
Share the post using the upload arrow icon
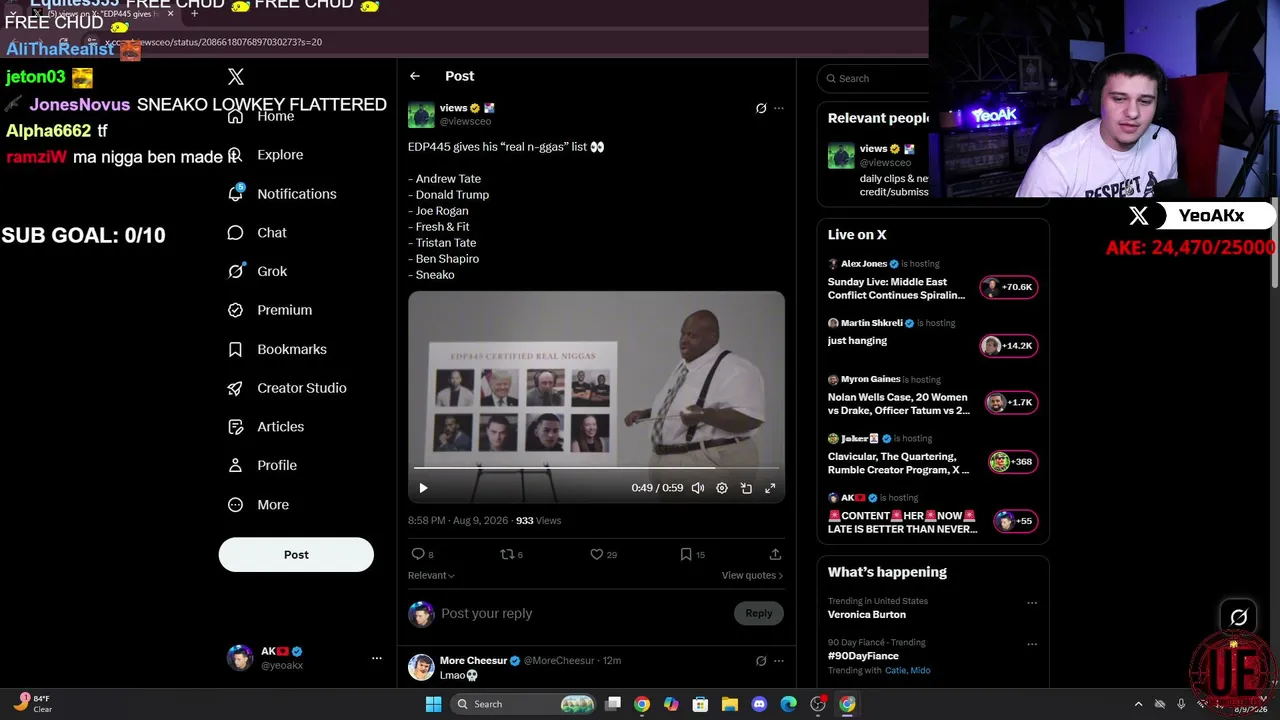[x=775, y=554]
